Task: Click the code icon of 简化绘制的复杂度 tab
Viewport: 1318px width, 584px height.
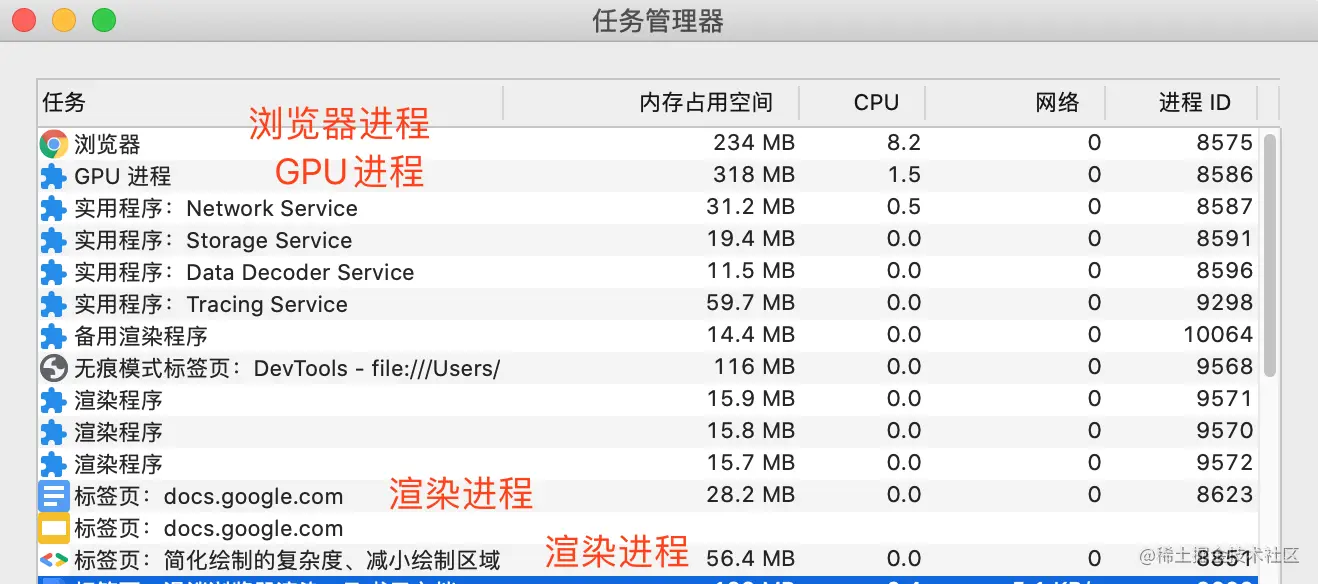Action: (x=53, y=560)
